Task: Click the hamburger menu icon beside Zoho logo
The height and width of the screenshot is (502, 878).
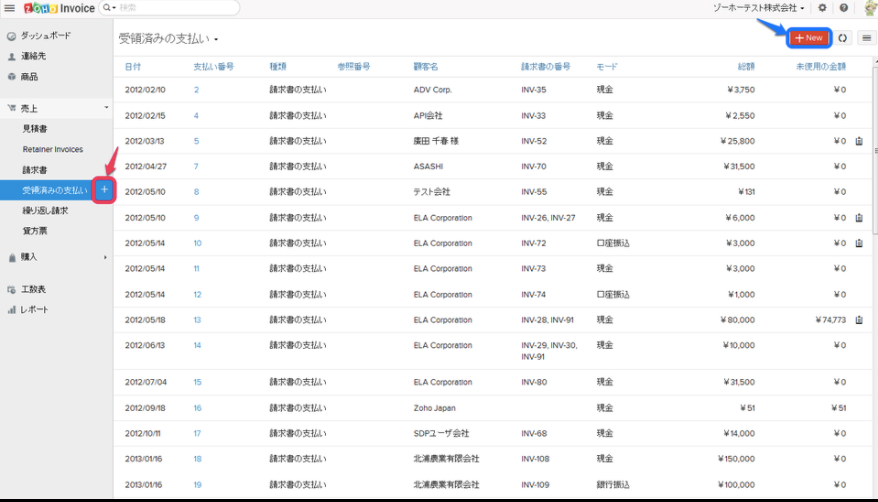Action: coord(9,8)
